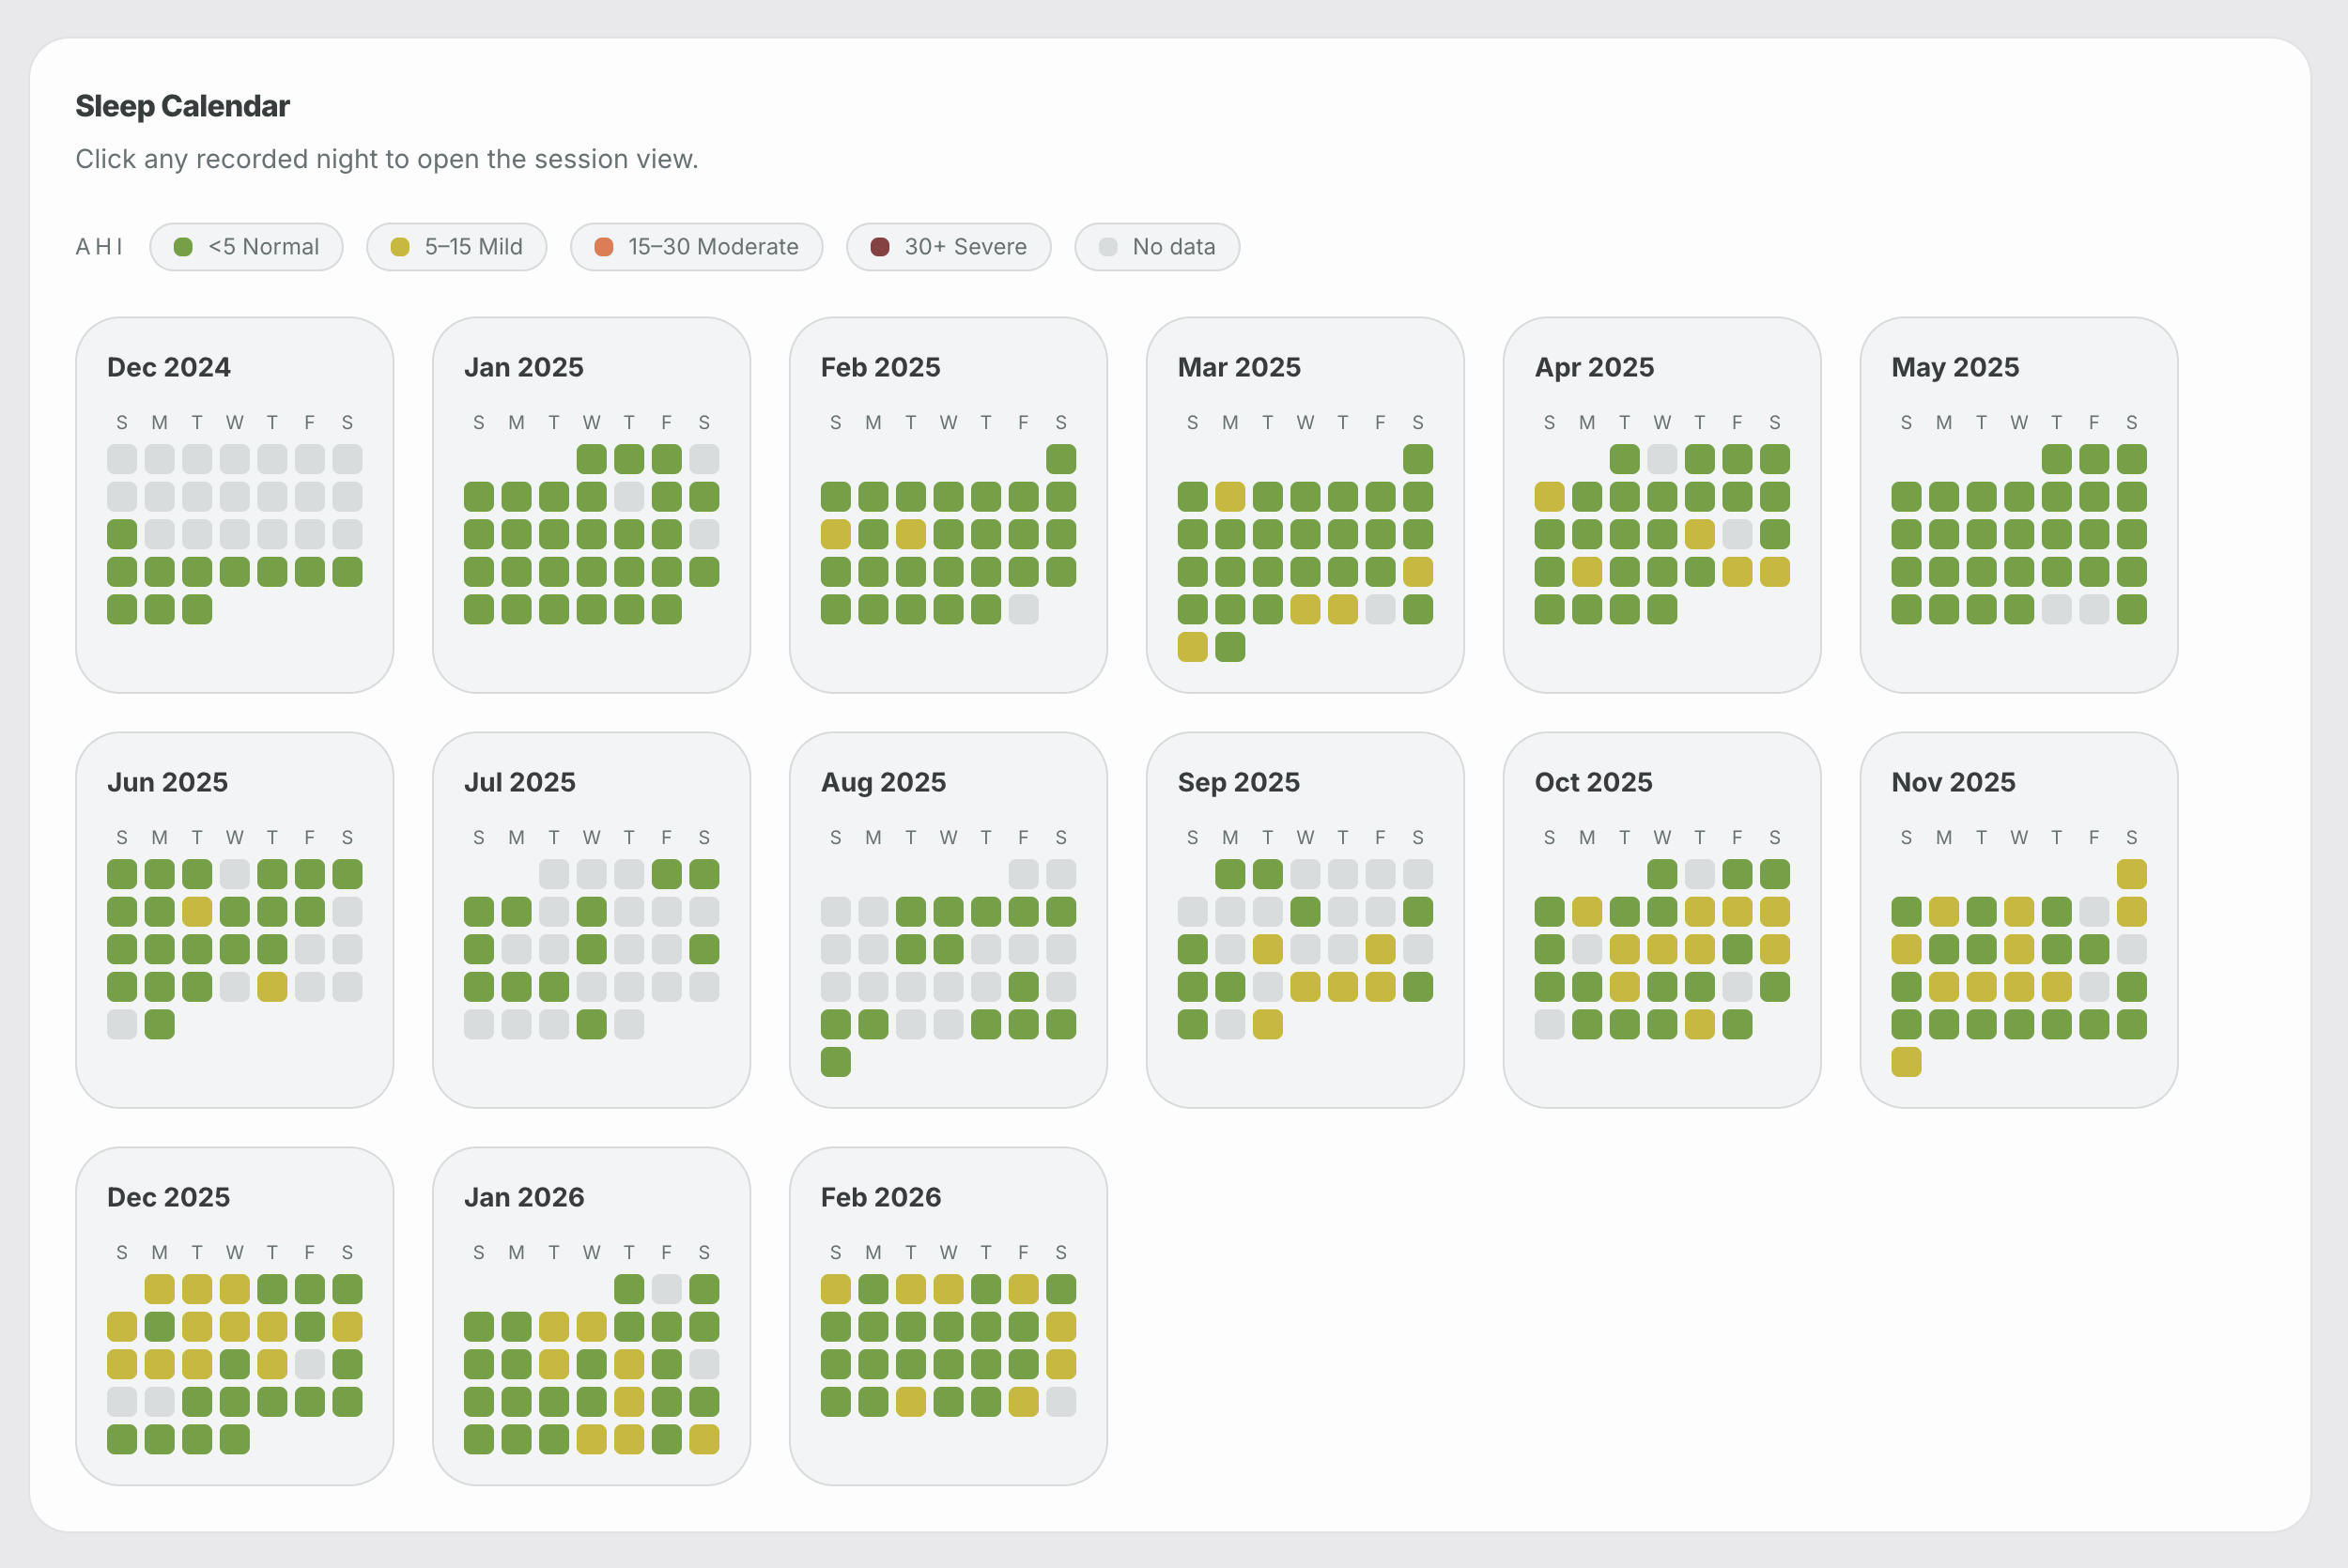Click the dark red dot in the Severe chip
2348x1568 pixels.
coord(880,247)
